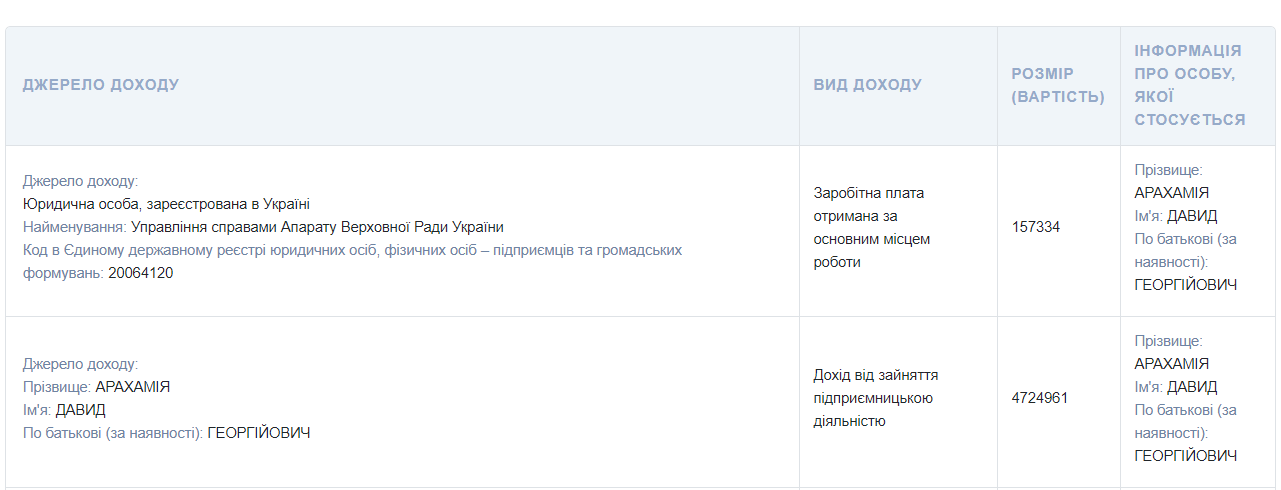Click surname АРАХАМІЯ in second row's income source
1281x490 pixels.
(x=133, y=387)
